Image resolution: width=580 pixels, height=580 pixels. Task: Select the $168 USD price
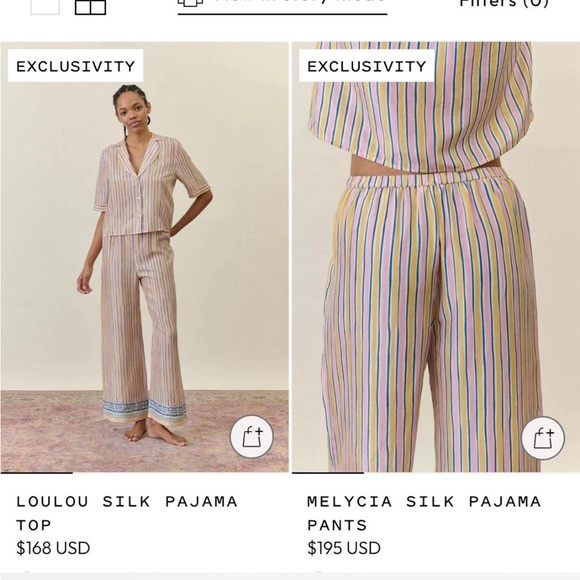53,548
